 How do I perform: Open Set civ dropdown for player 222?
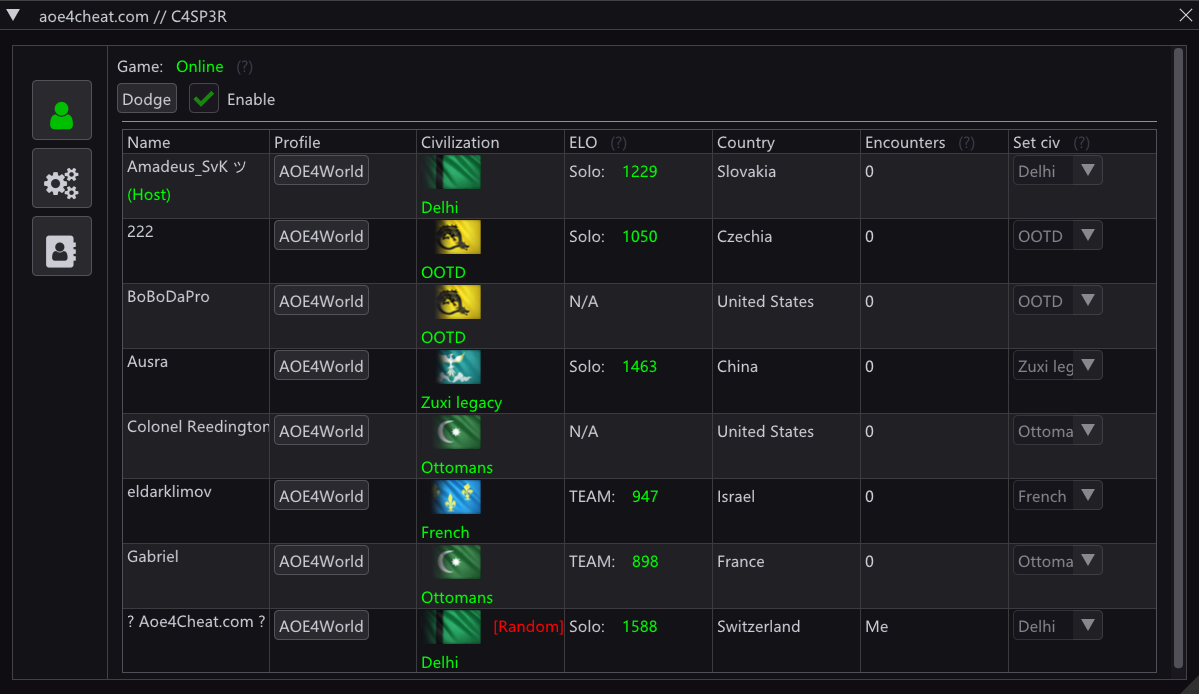[1058, 236]
